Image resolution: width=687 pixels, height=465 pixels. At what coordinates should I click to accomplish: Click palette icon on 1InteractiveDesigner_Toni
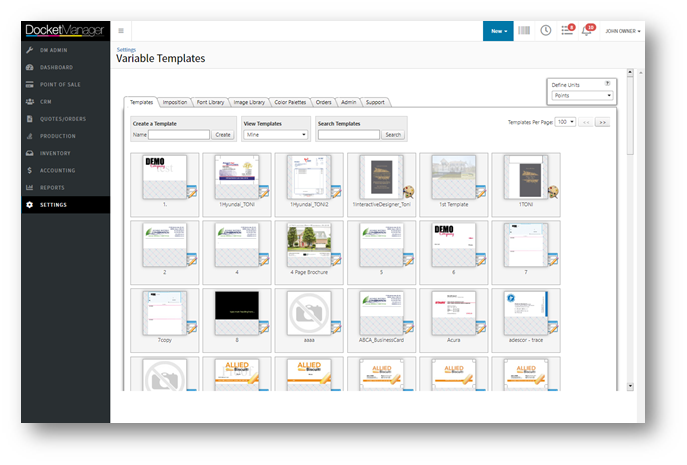click(408, 192)
